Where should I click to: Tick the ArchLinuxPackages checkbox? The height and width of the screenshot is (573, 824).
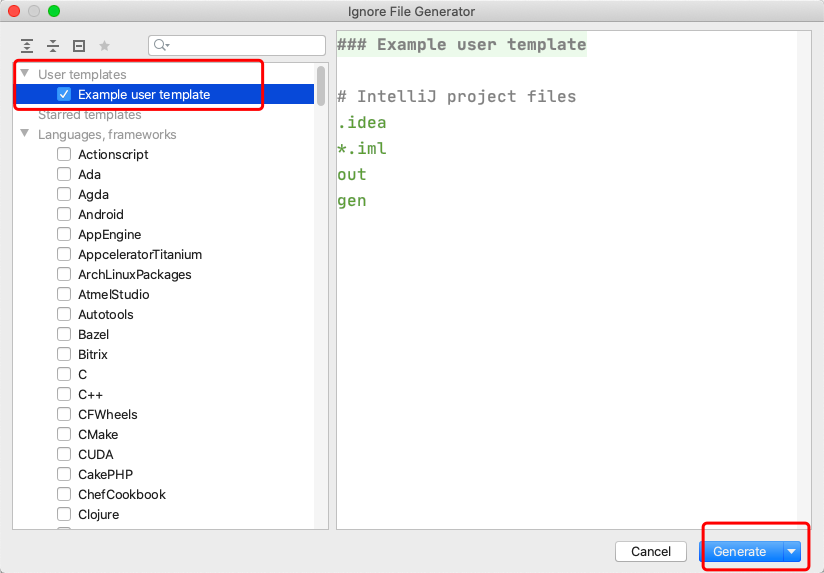[64, 274]
